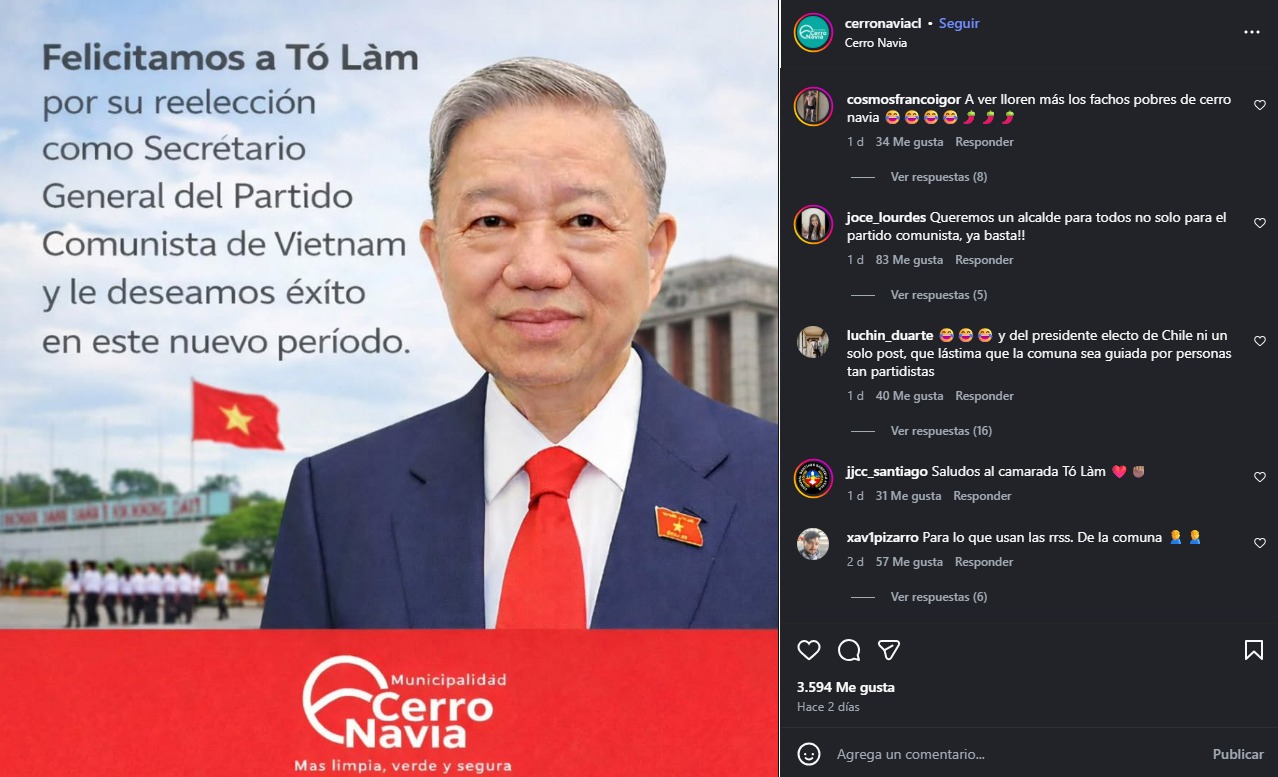1278x777 pixels.
Task: Save the post with the bookmark icon
Action: point(1253,650)
